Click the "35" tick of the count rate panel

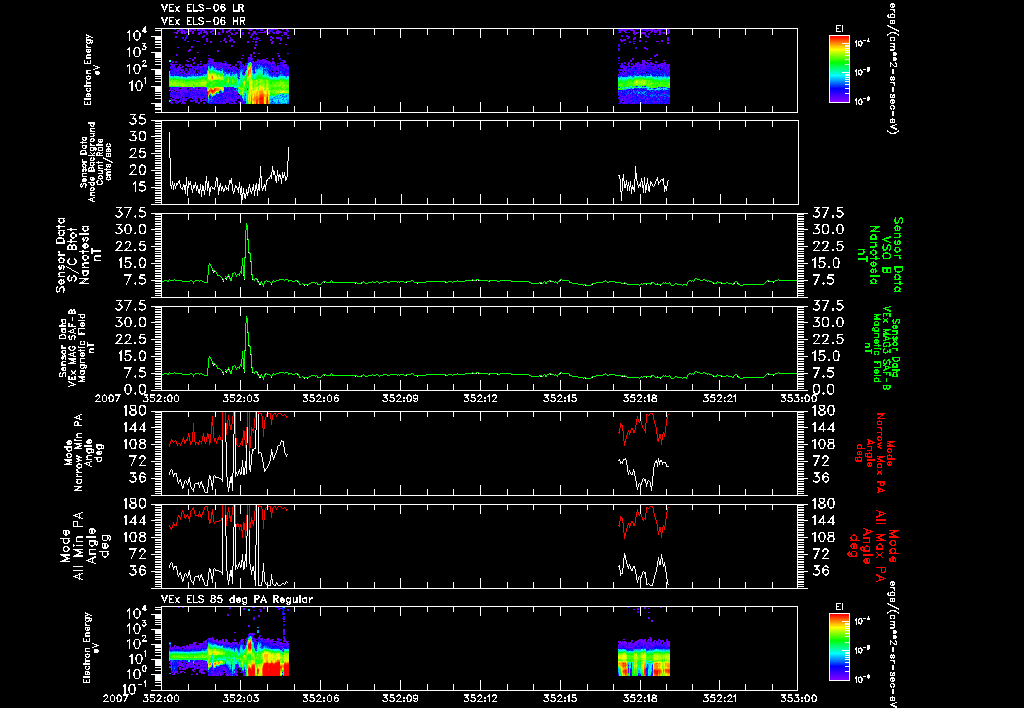[x=137, y=120]
